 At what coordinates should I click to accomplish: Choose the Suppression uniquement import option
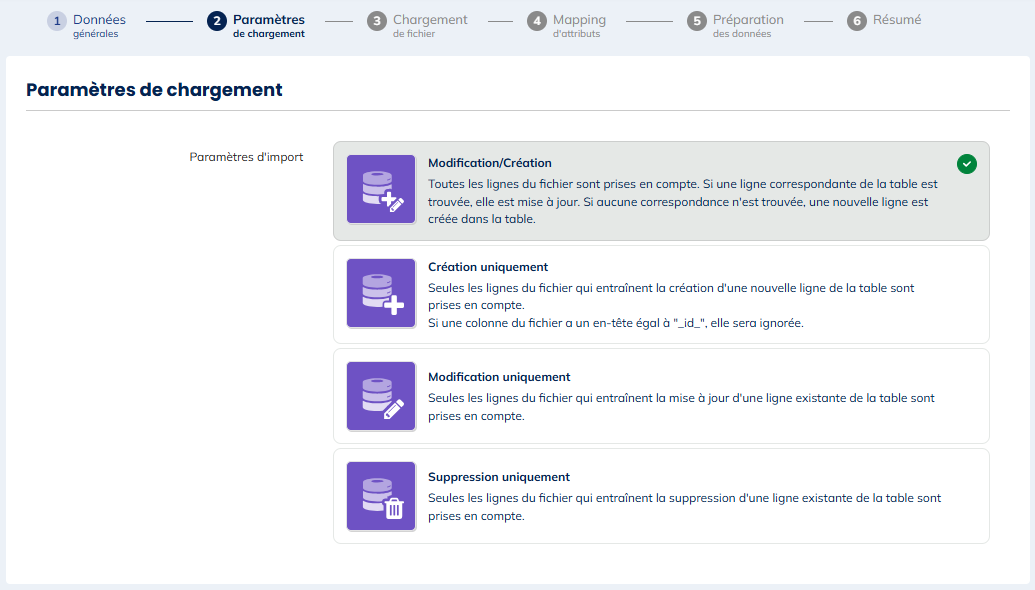(660, 496)
